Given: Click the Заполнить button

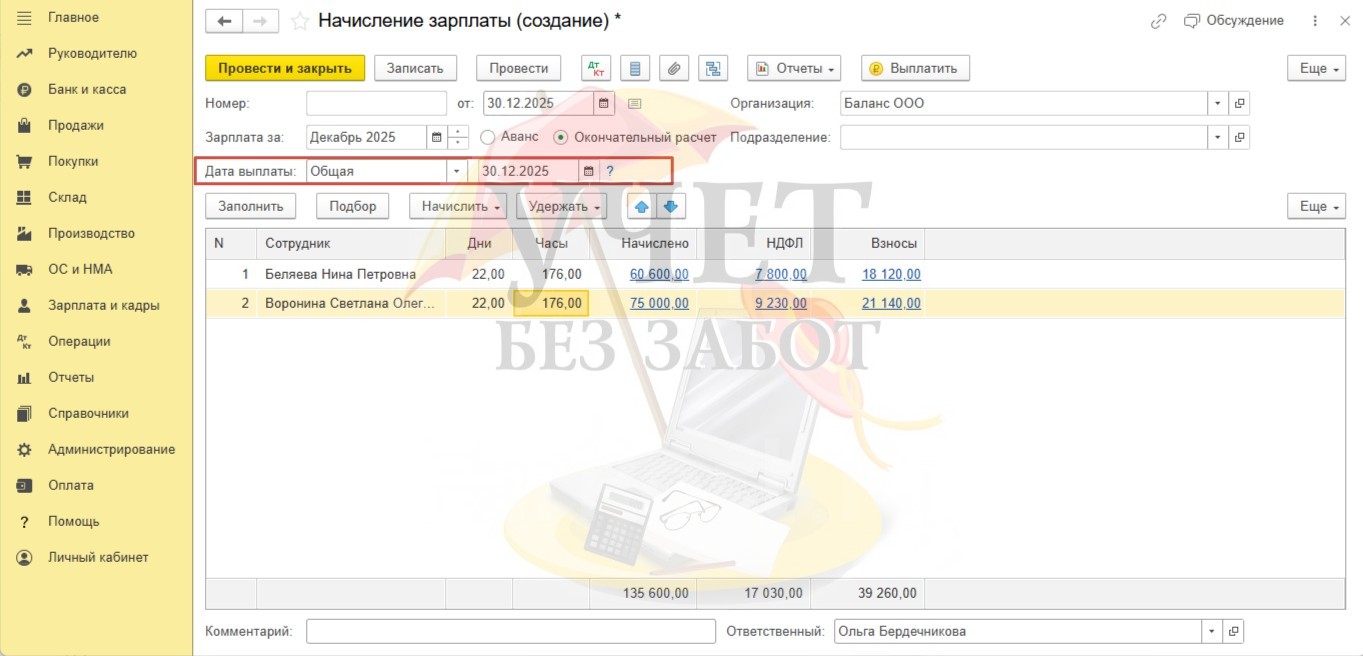Looking at the screenshot, I should 251,206.
